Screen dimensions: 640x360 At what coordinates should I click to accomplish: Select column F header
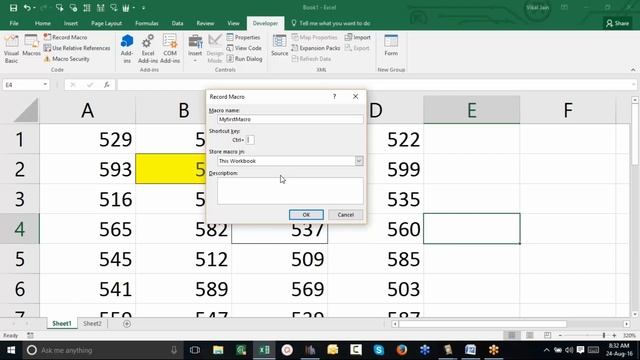click(x=568, y=110)
